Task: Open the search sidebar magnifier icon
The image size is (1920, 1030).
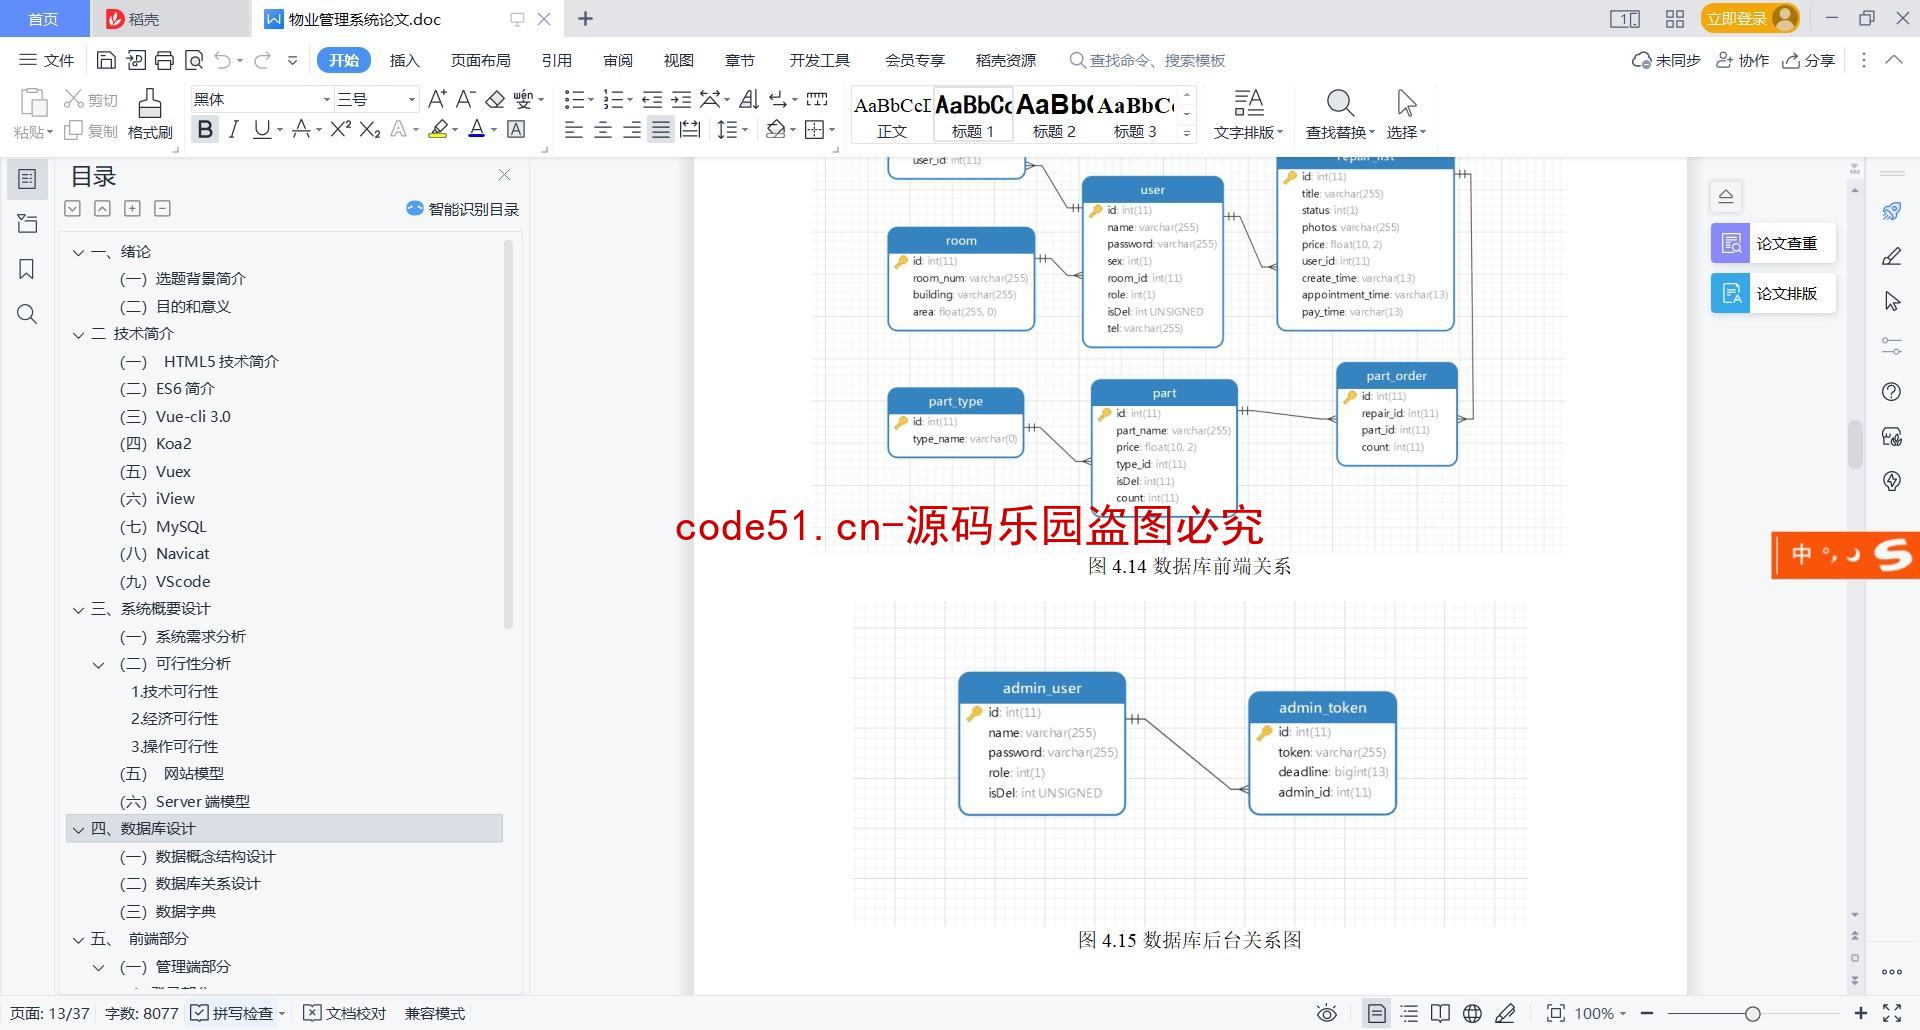Action: point(27,314)
